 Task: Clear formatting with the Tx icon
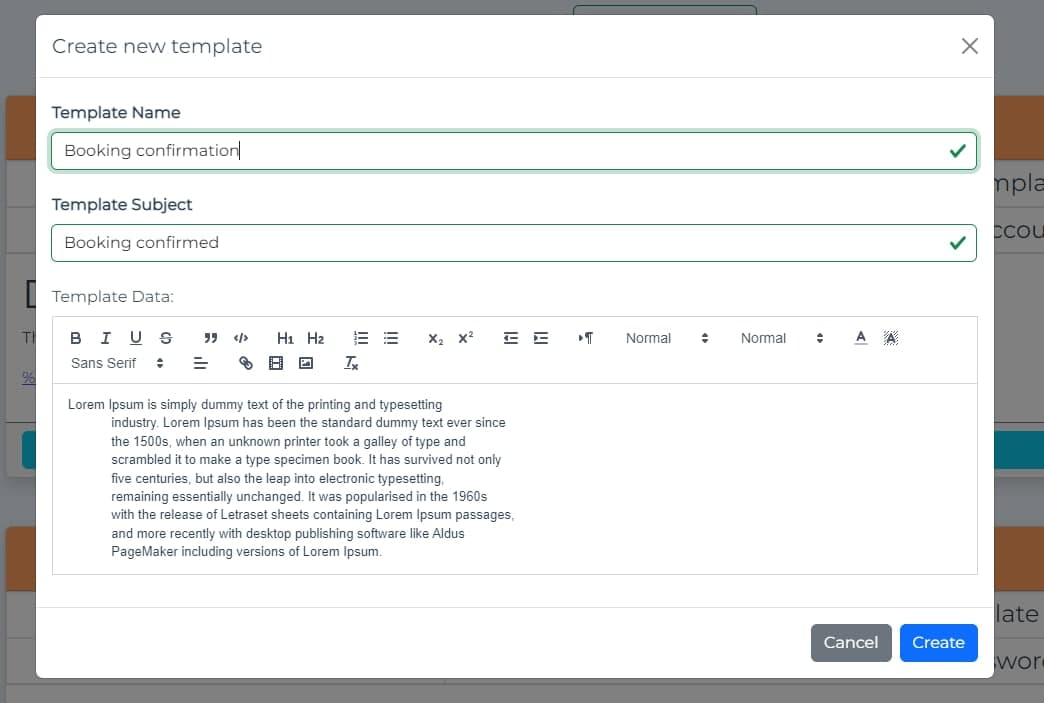point(350,363)
